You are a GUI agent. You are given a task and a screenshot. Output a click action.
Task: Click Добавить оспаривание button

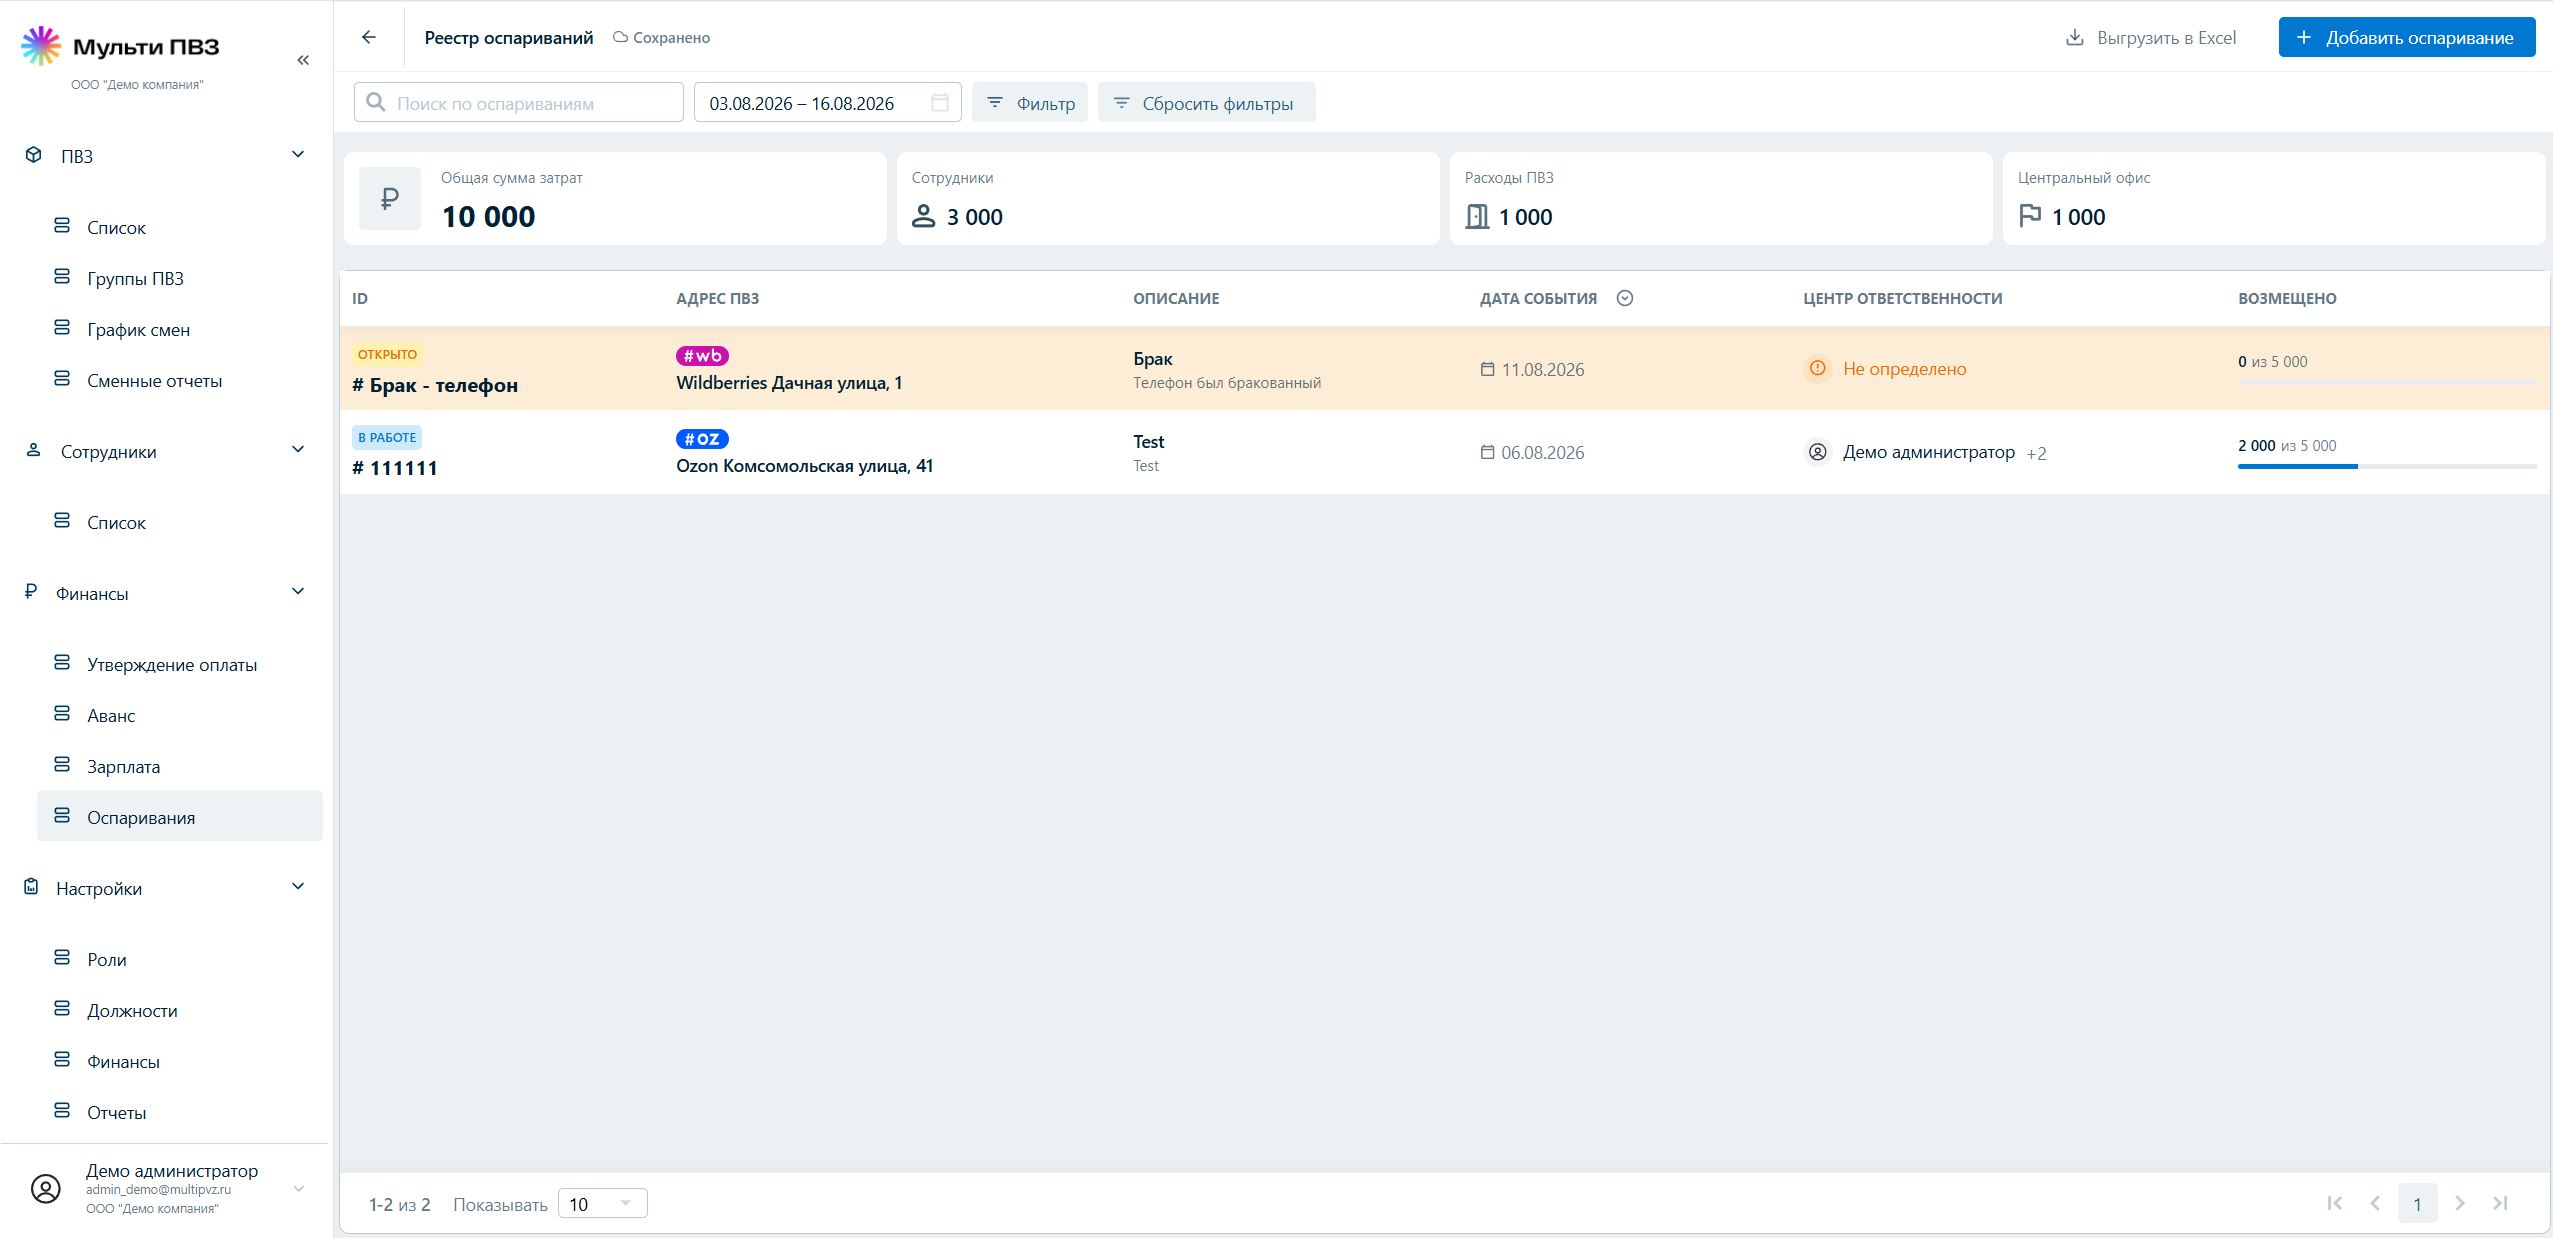[x=2407, y=37]
